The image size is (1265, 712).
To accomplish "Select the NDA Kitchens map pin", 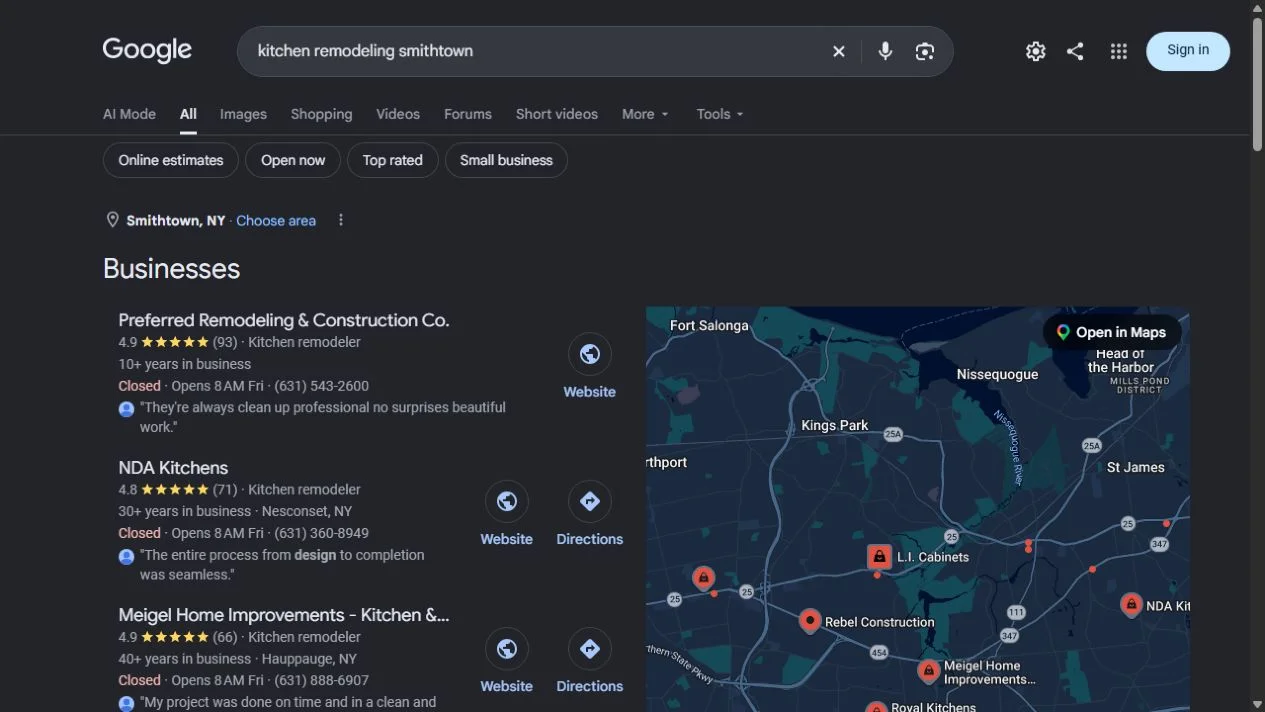I will point(1131,604).
